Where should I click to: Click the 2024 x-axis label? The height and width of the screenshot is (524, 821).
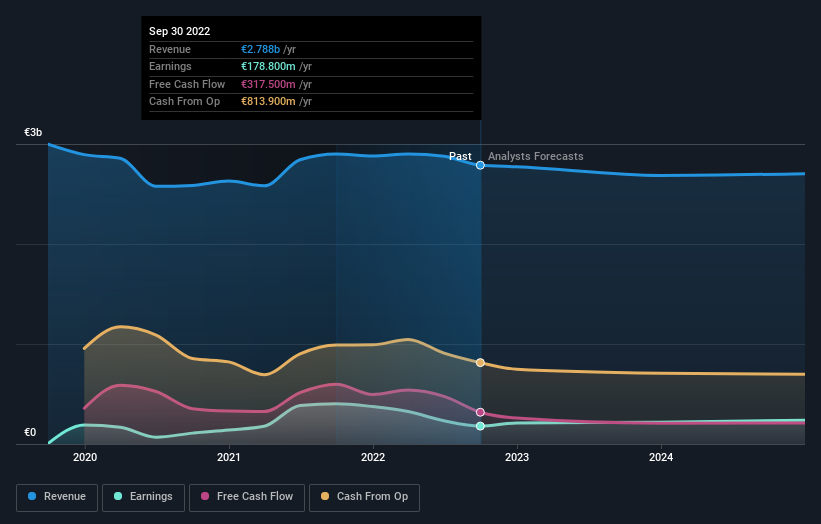pyautogui.click(x=661, y=458)
